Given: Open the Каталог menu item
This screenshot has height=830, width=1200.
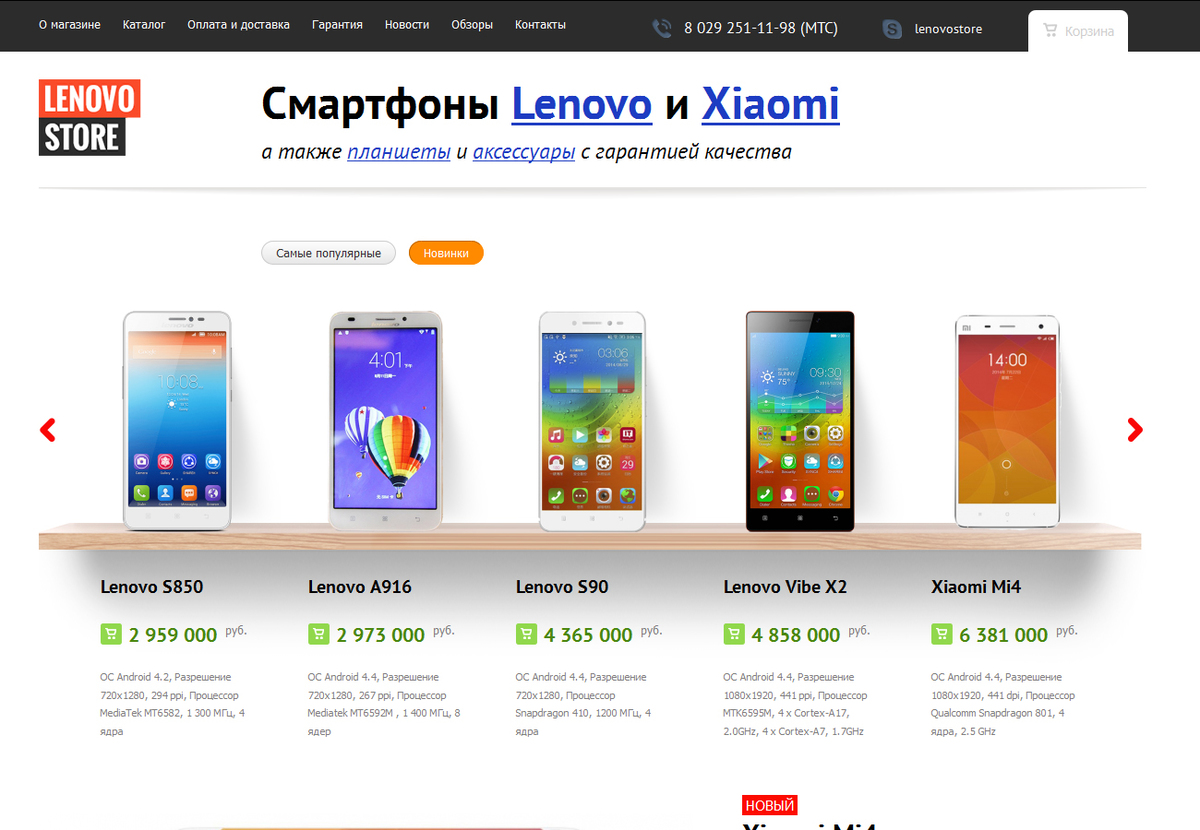Looking at the screenshot, I should tap(144, 25).
